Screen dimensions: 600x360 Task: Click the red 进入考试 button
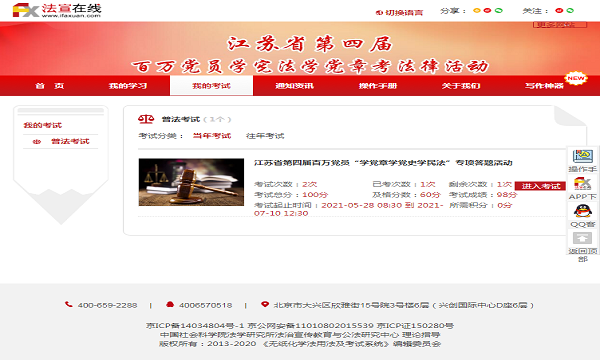pos(540,186)
